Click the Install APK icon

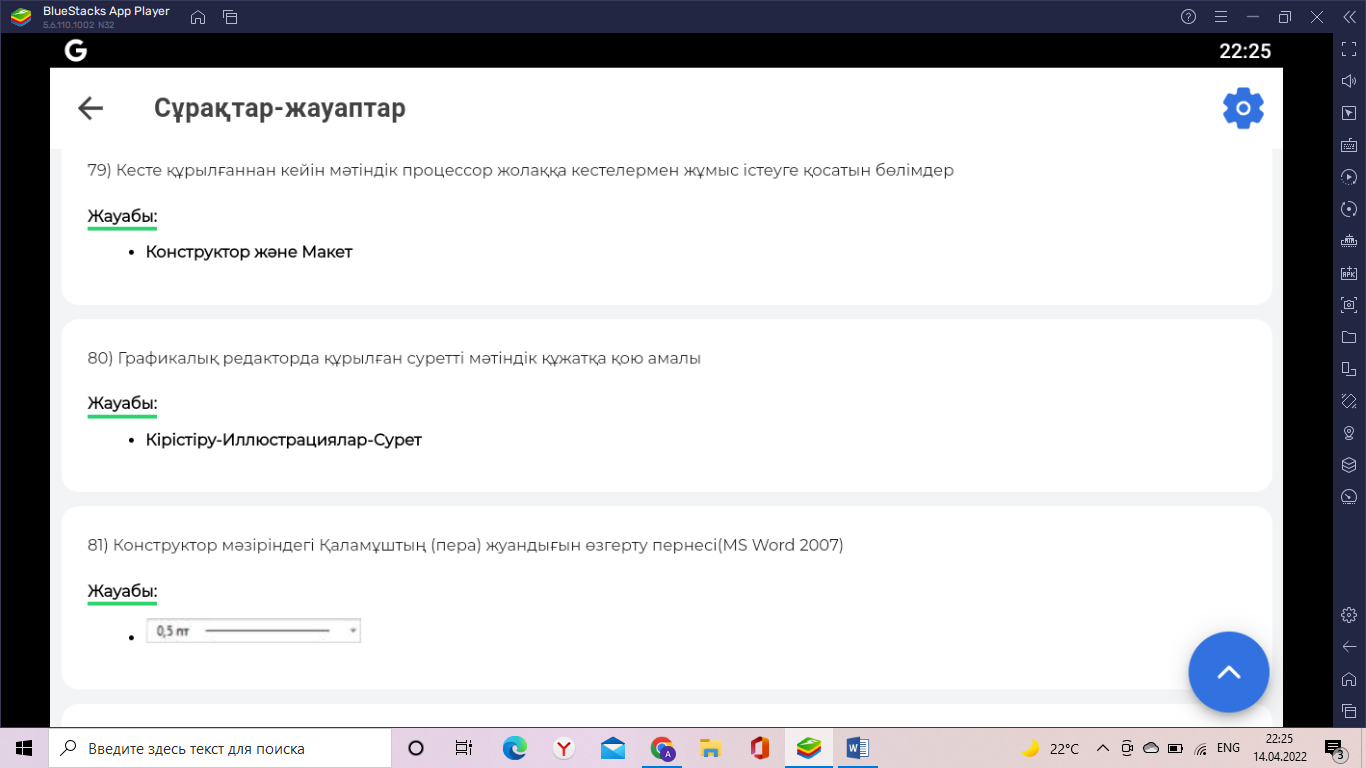1349,273
